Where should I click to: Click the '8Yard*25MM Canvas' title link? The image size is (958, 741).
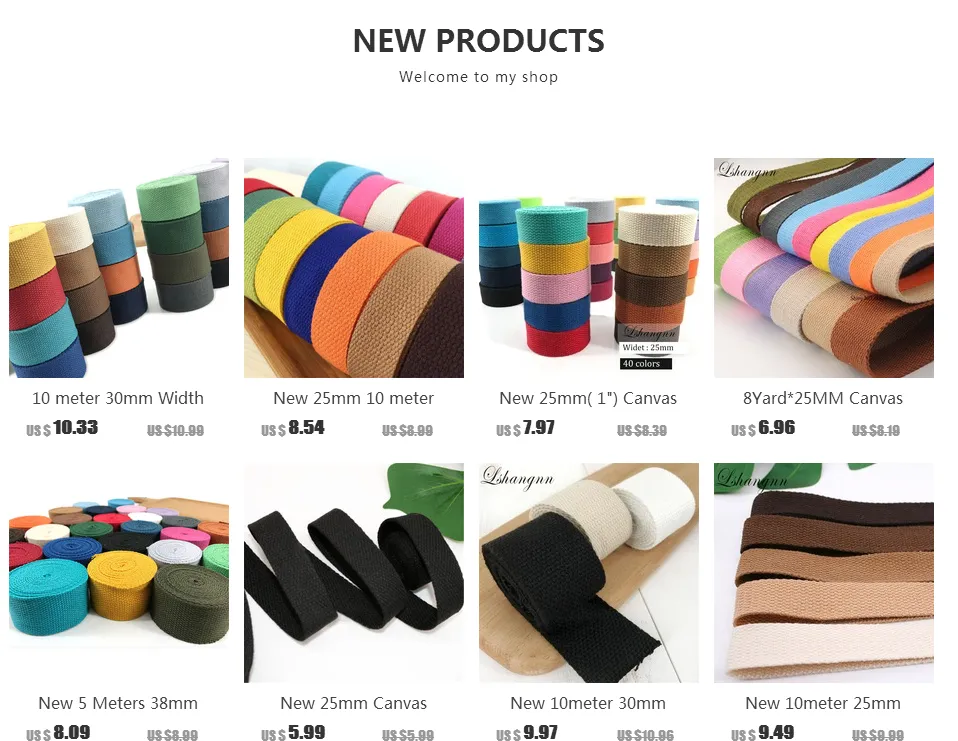[822, 398]
